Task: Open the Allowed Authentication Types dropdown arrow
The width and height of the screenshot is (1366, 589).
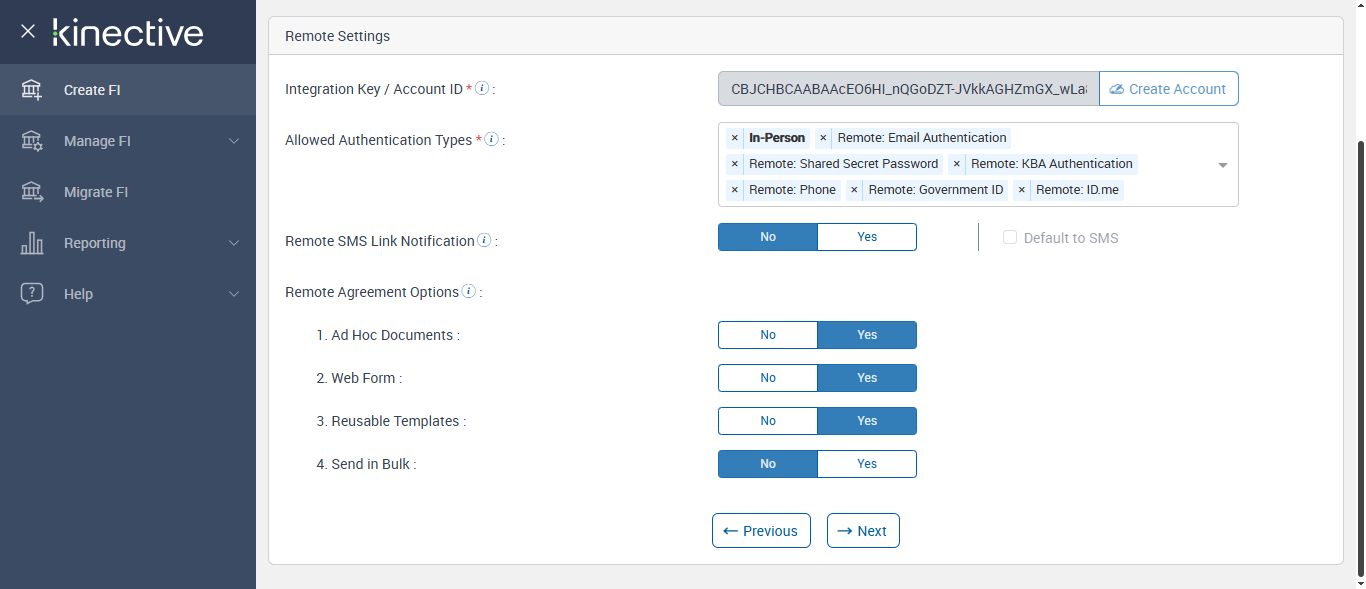Action: 1222,165
